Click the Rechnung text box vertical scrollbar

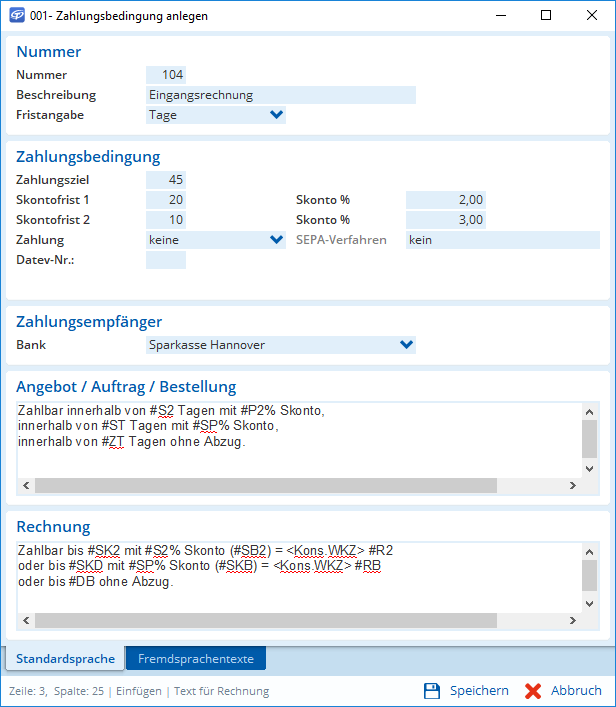pos(589,577)
